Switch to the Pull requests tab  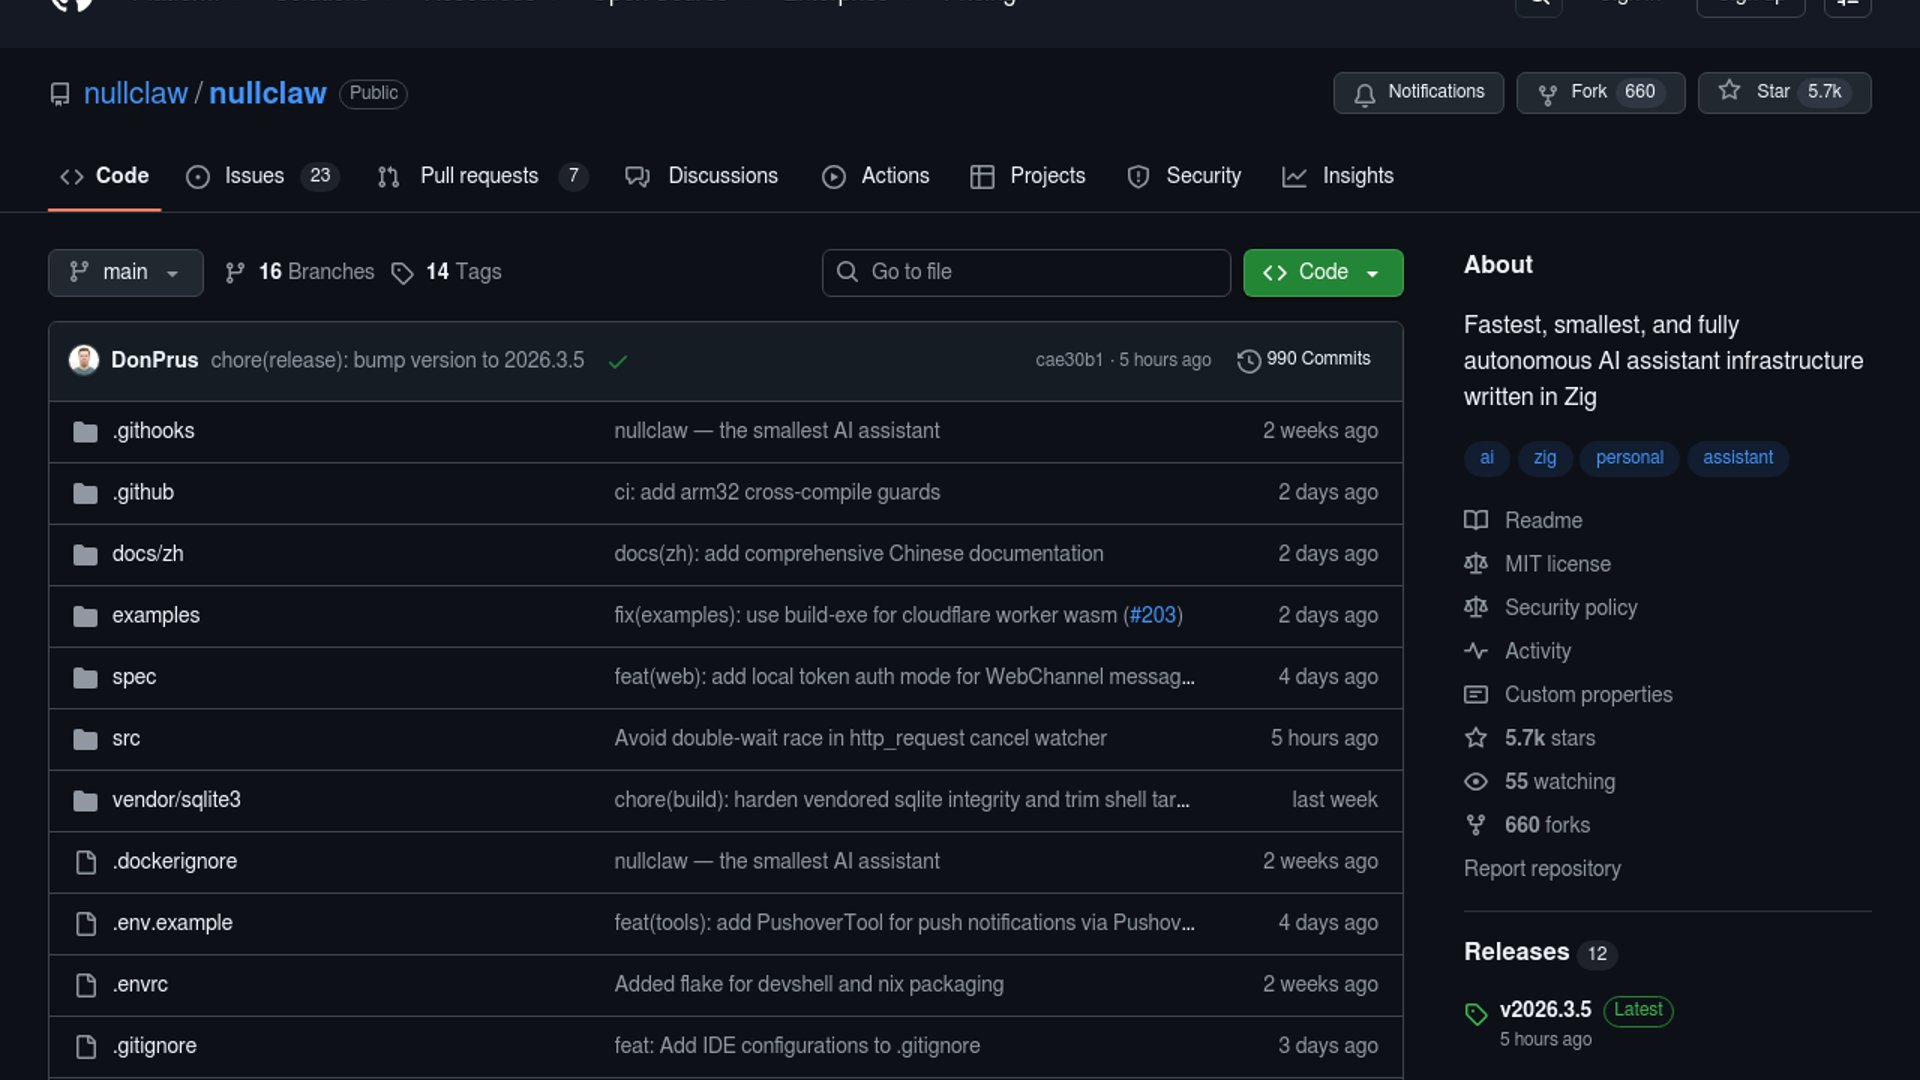click(x=479, y=176)
